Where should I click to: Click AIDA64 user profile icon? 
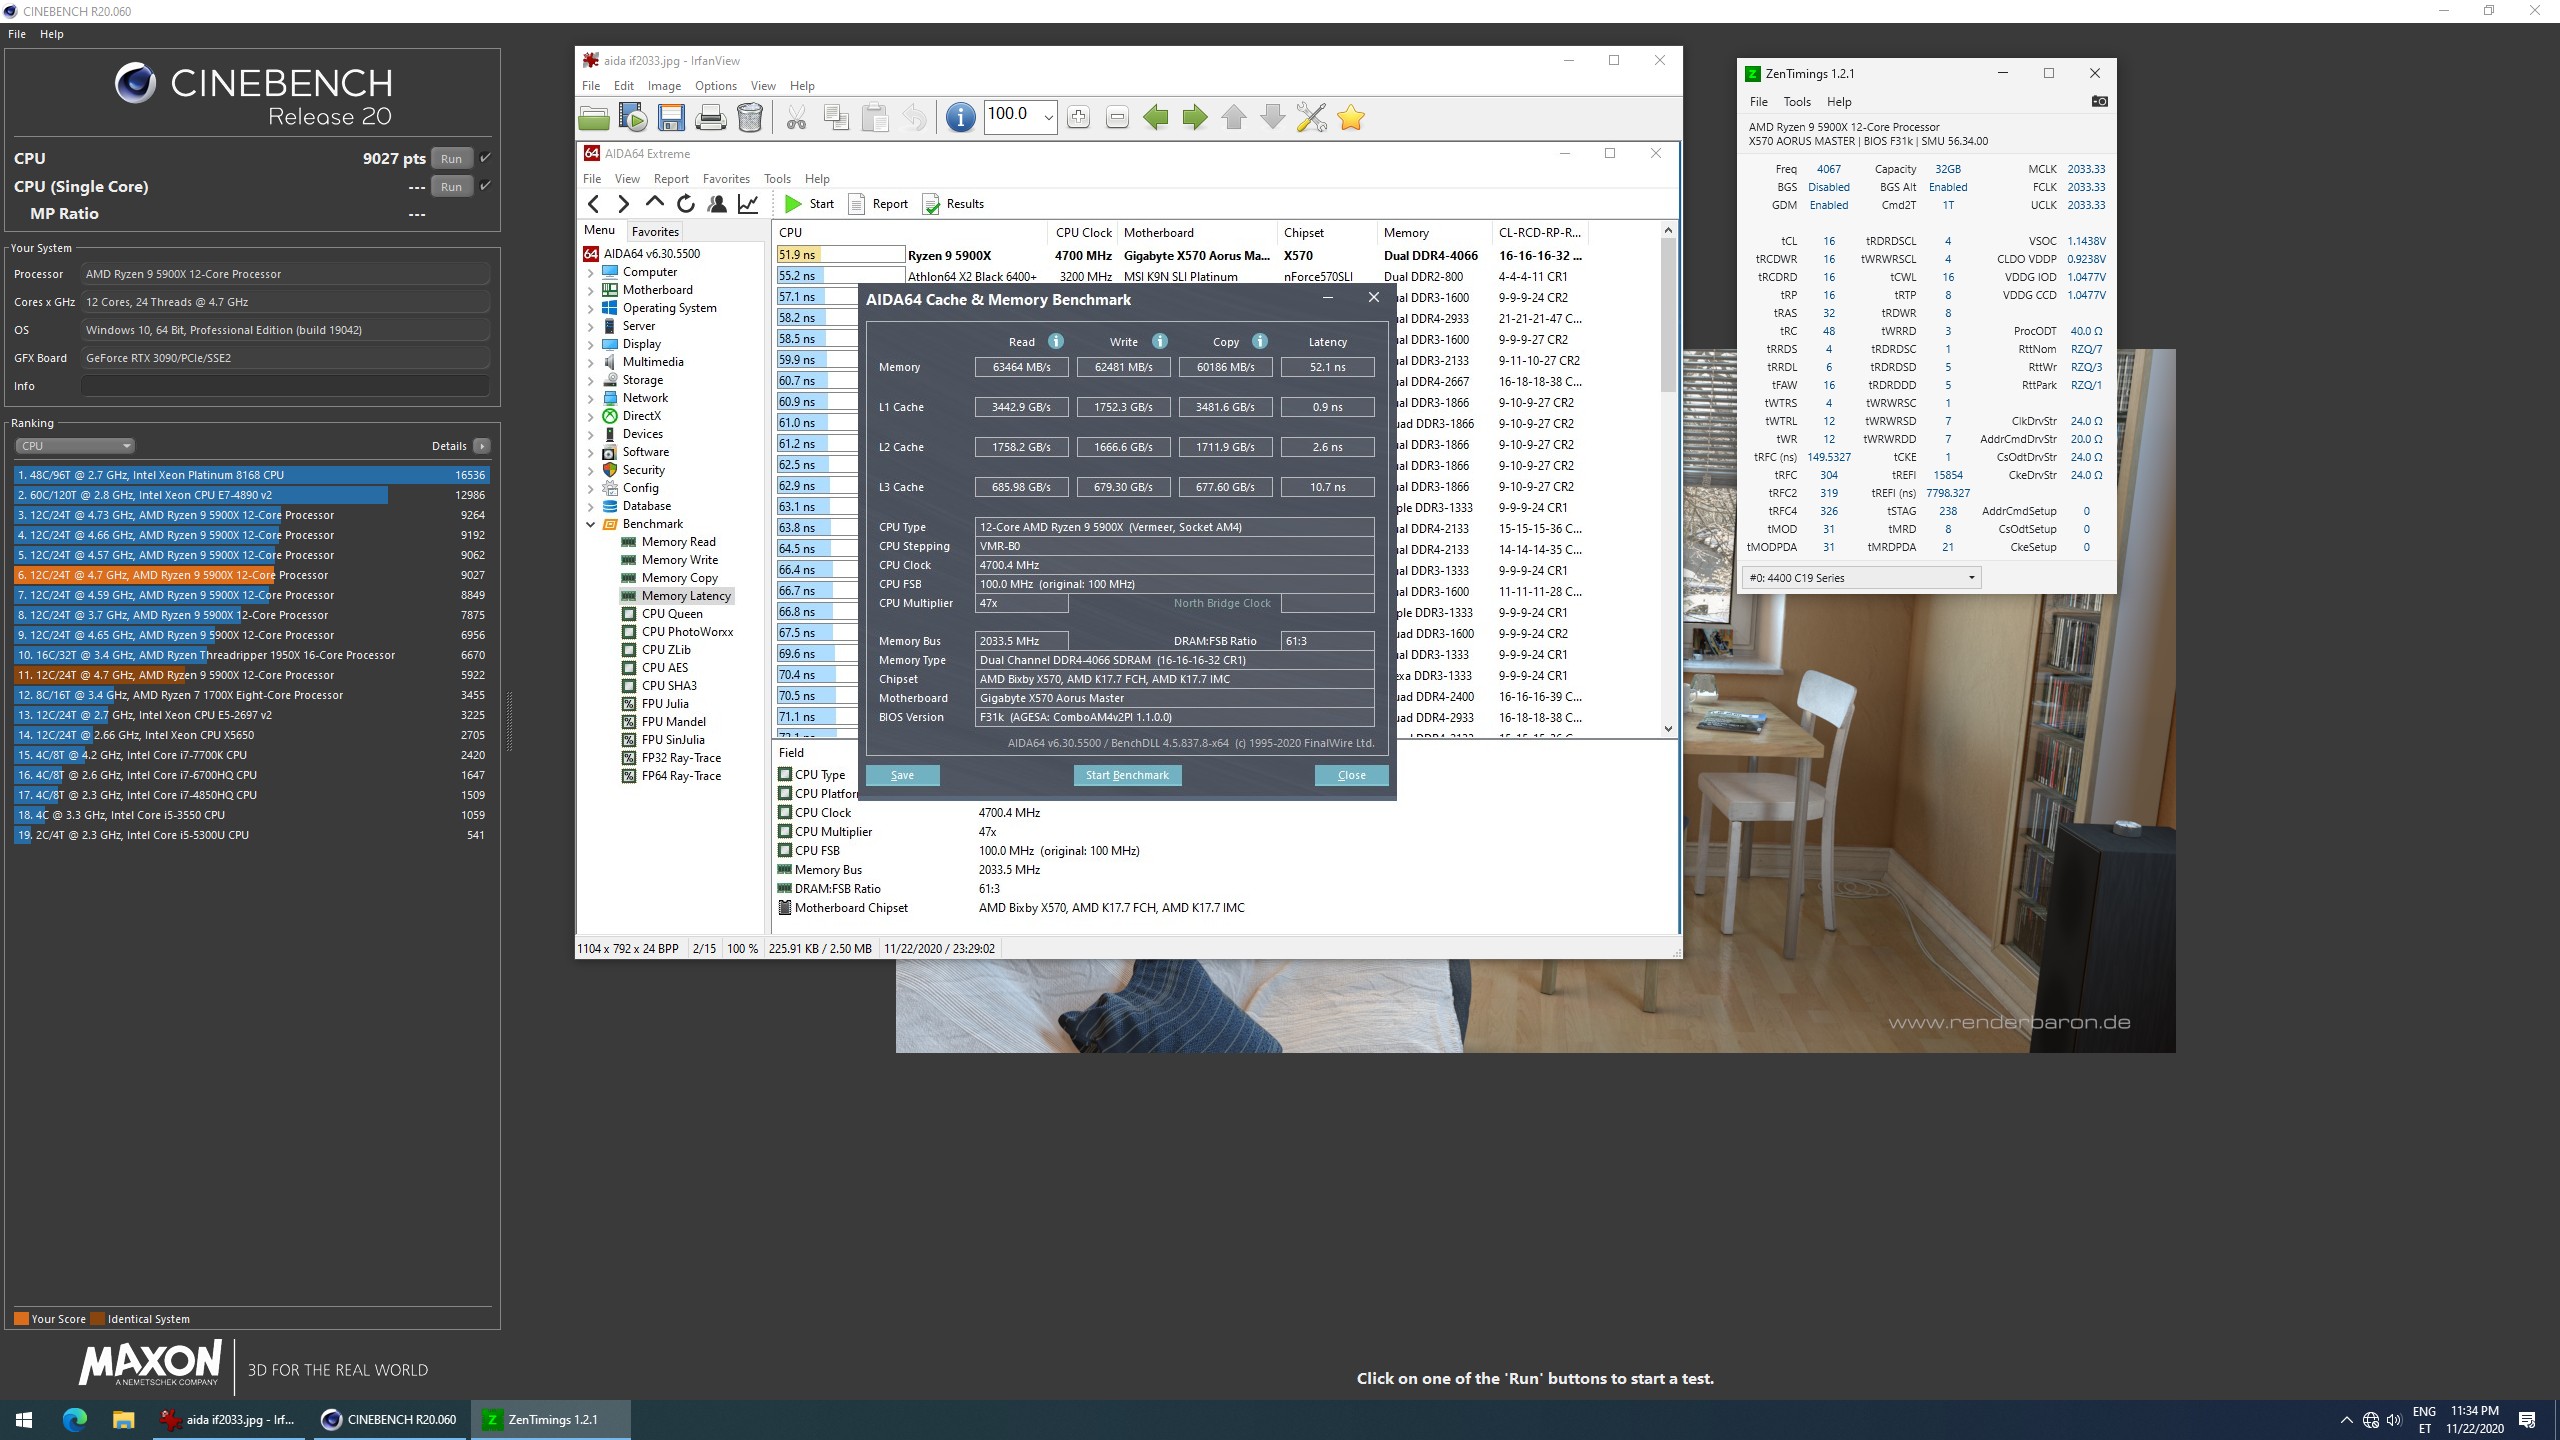coord(717,204)
